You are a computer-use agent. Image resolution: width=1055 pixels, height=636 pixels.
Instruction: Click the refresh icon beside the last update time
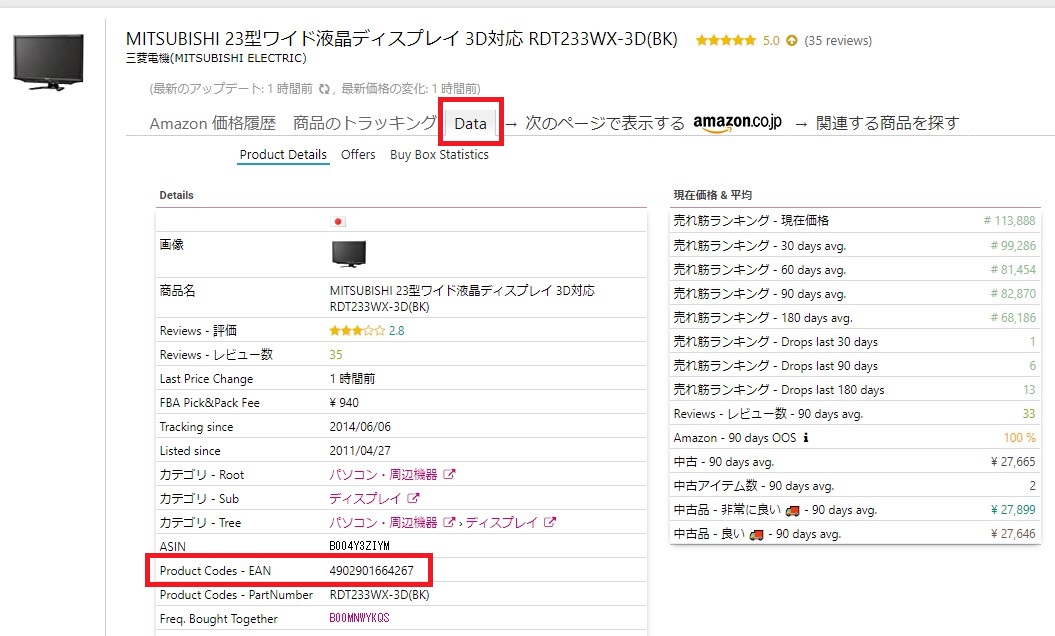coord(324,89)
